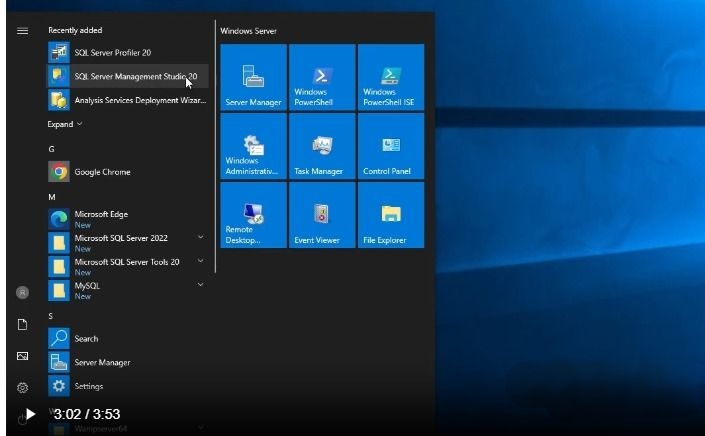705x436 pixels.
Task: Expand Microsoft SQL Server Tools 20 chevron
Action: tap(201, 261)
